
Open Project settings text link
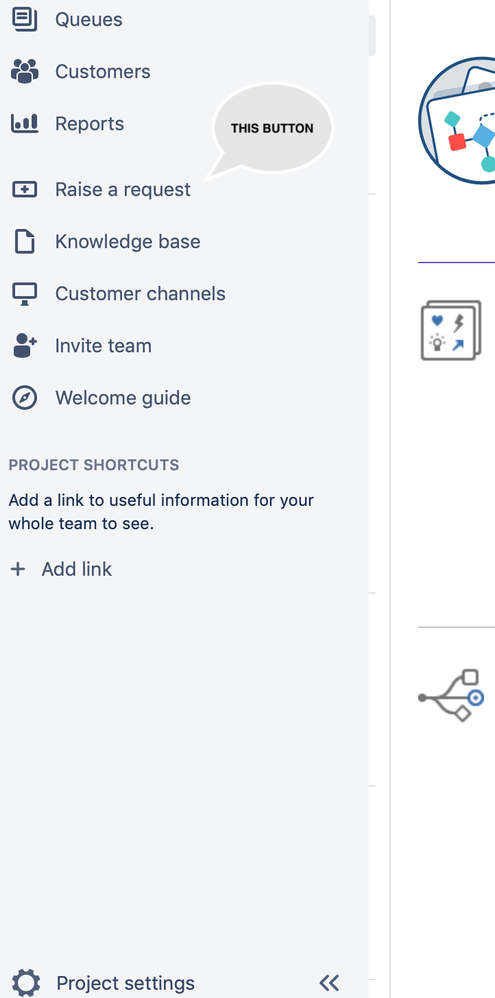point(125,983)
